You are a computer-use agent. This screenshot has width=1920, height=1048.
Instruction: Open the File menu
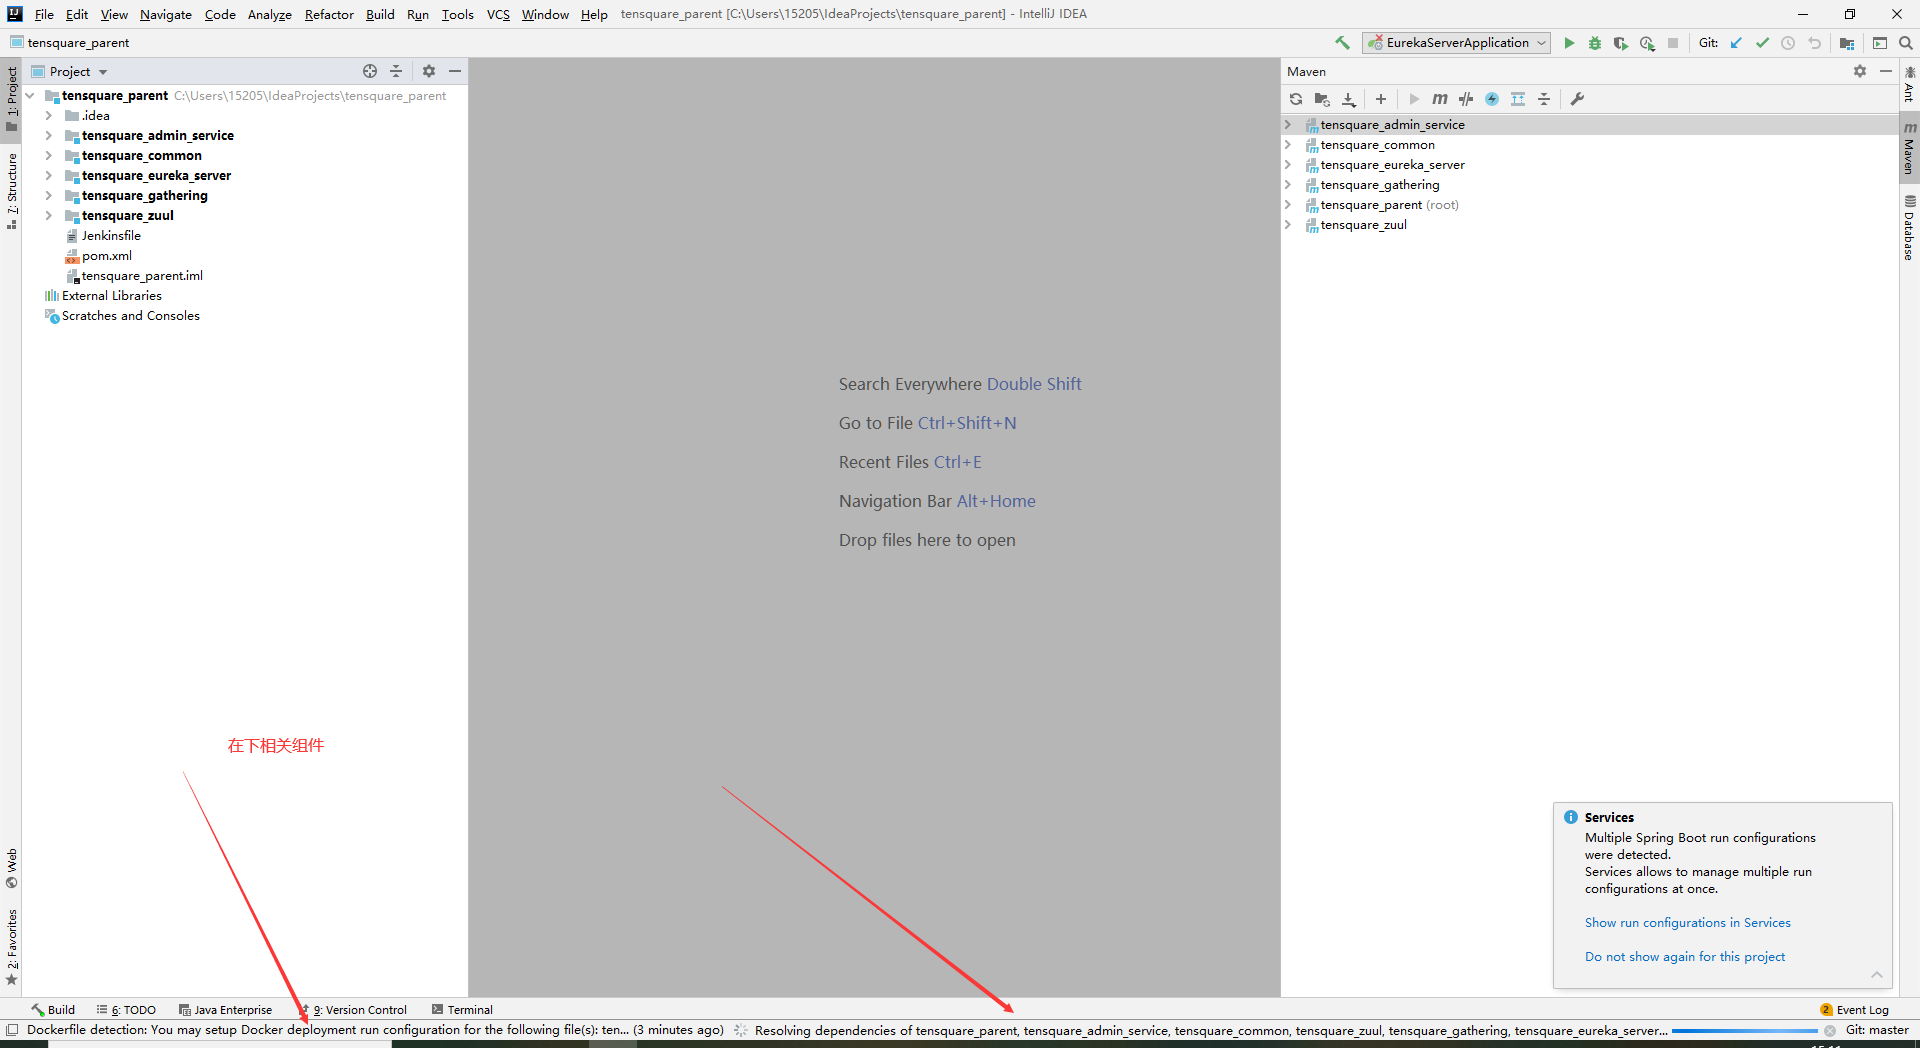(x=44, y=14)
